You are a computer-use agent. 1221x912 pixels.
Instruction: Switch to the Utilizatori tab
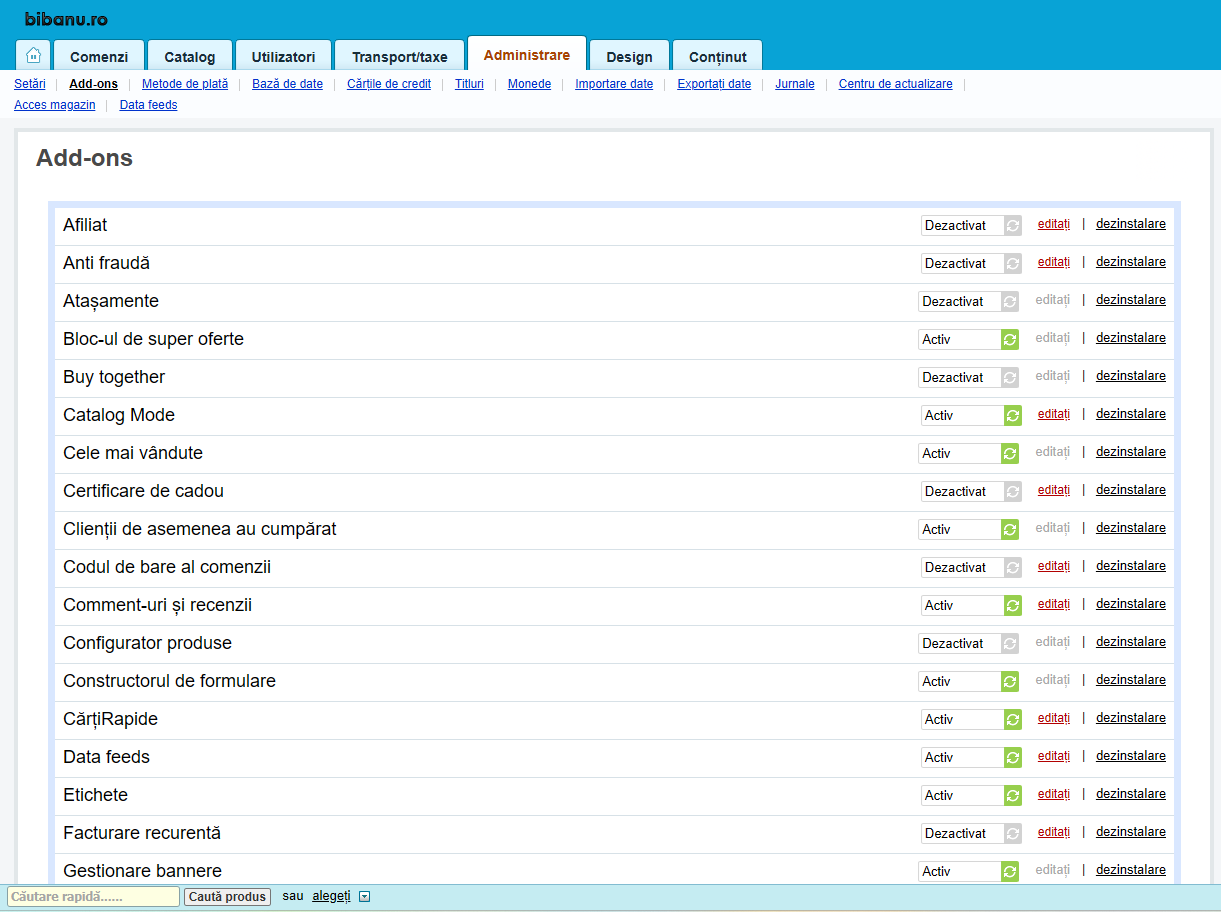tap(283, 56)
